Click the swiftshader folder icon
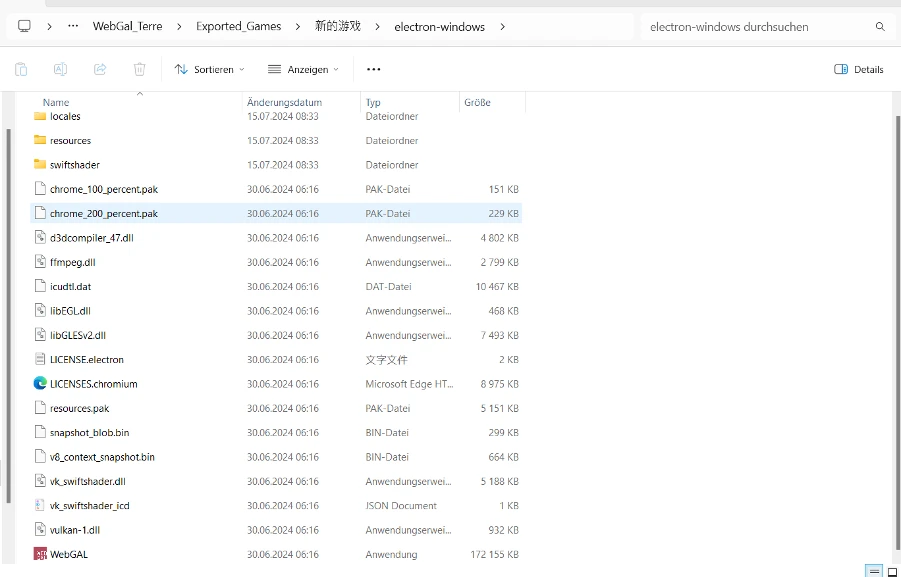 [x=40, y=165]
